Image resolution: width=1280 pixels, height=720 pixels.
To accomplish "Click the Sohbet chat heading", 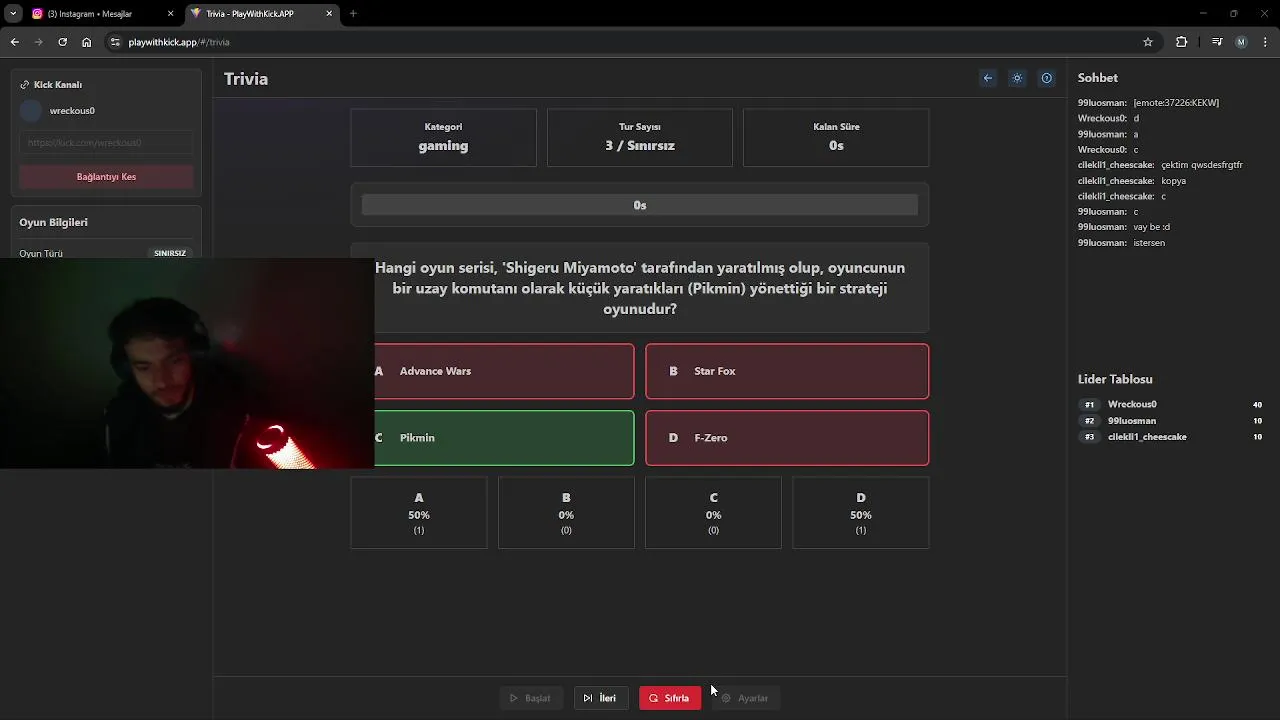I will [x=1098, y=78].
